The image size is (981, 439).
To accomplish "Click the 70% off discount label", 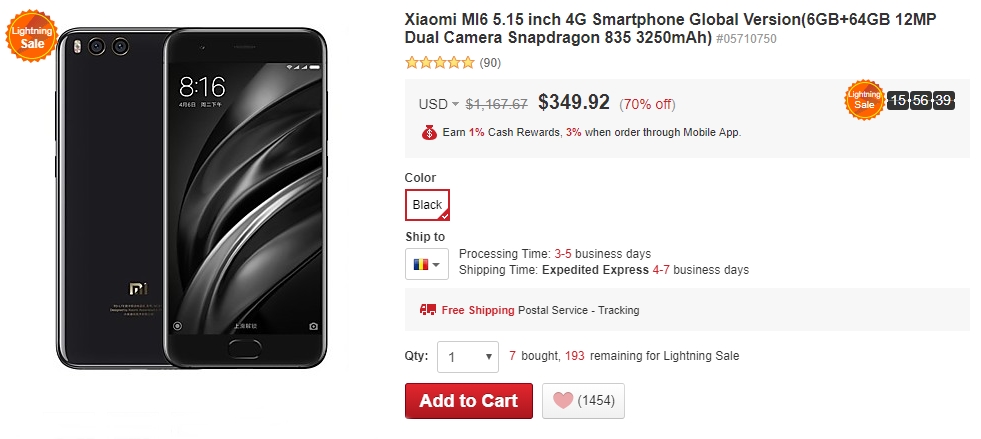I will (647, 104).
